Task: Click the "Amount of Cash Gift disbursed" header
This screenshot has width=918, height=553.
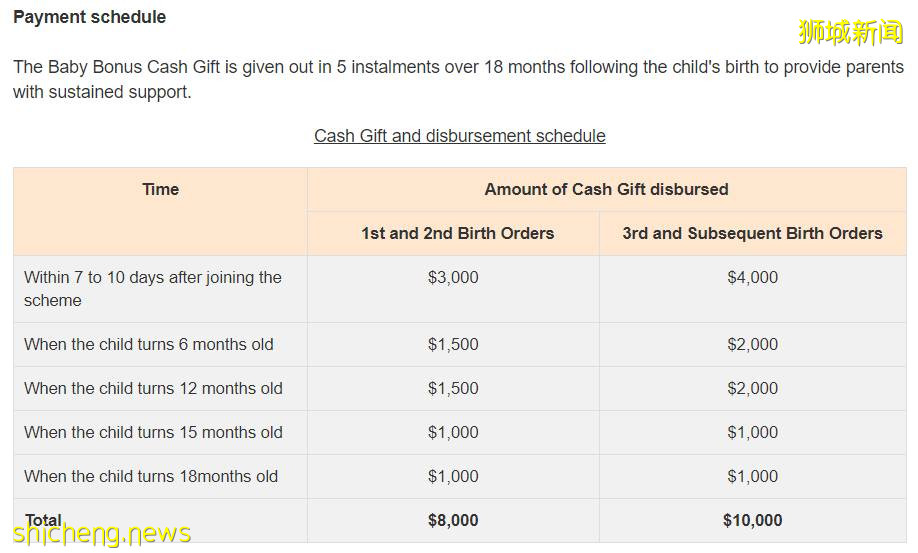Action: coord(606,189)
